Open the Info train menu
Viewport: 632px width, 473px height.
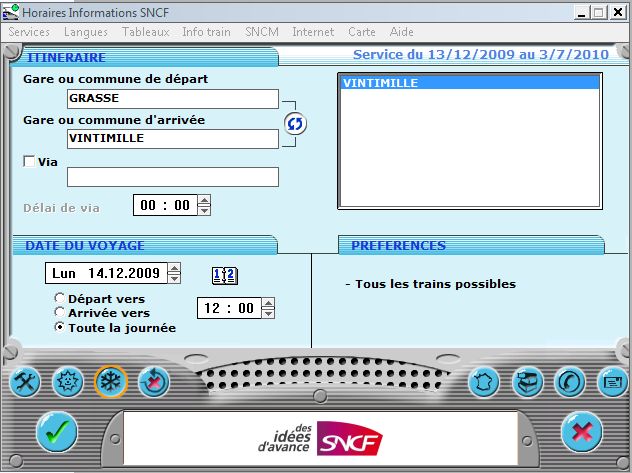(x=206, y=32)
